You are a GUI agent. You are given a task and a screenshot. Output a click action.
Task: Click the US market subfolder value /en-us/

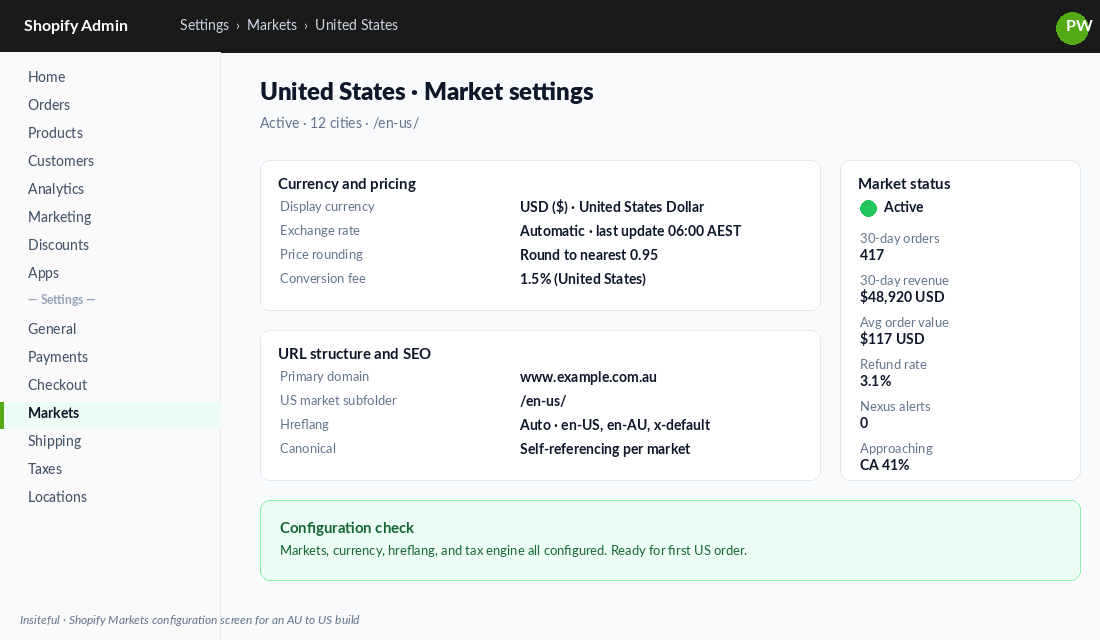(x=543, y=401)
